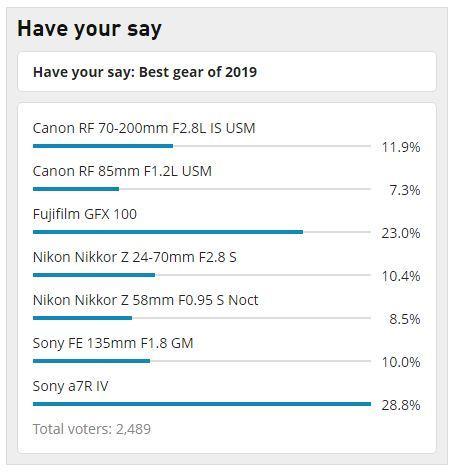This screenshot has height=472, width=454.
Task: Open 'Have your say: Best gear of 2019' title
Action: click(145, 72)
